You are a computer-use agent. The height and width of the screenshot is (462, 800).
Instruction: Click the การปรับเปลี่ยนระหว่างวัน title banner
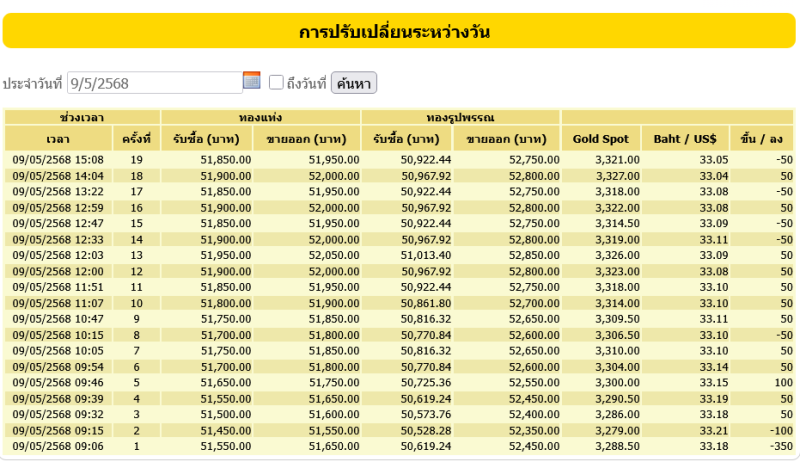pos(399,31)
